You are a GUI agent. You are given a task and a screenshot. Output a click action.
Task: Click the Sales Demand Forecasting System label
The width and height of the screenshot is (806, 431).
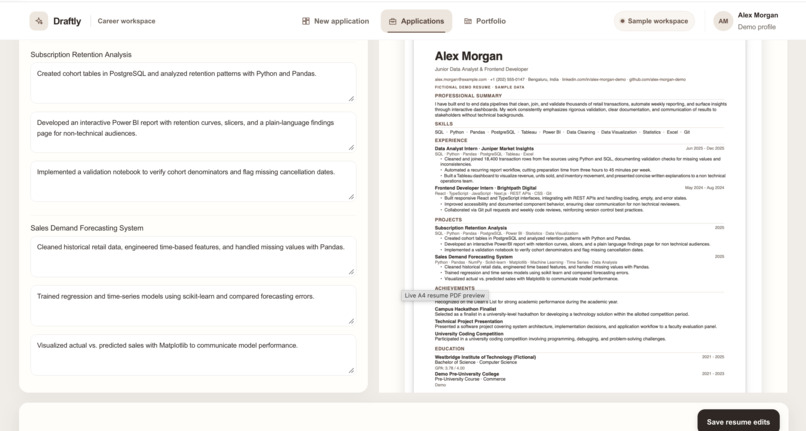tap(87, 228)
